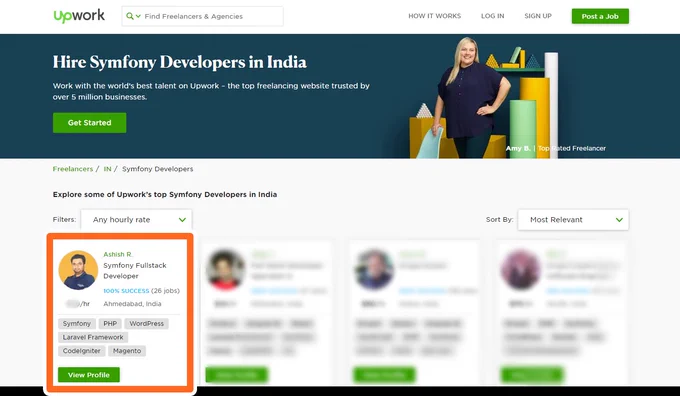The image size is (680, 396).
Task: Go to LOG IN
Action: (493, 16)
